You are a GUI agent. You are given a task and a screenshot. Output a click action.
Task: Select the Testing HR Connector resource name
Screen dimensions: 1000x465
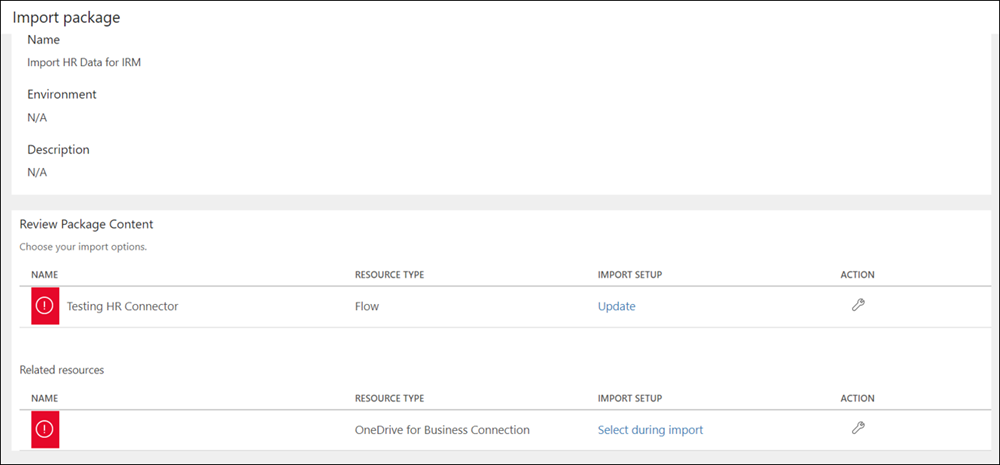tap(122, 306)
